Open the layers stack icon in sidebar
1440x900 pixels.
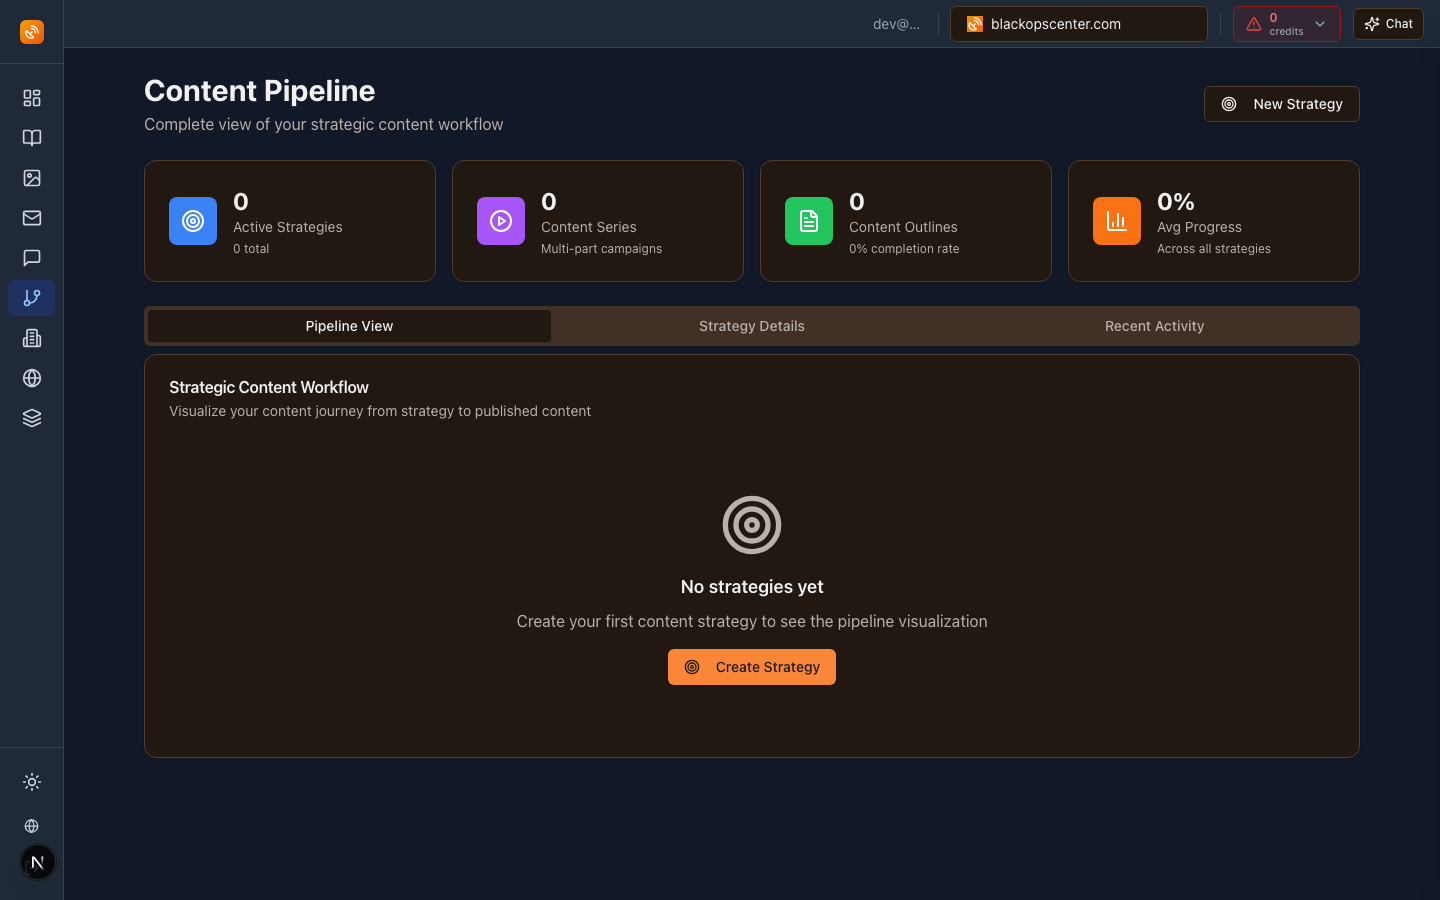[31, 418]
